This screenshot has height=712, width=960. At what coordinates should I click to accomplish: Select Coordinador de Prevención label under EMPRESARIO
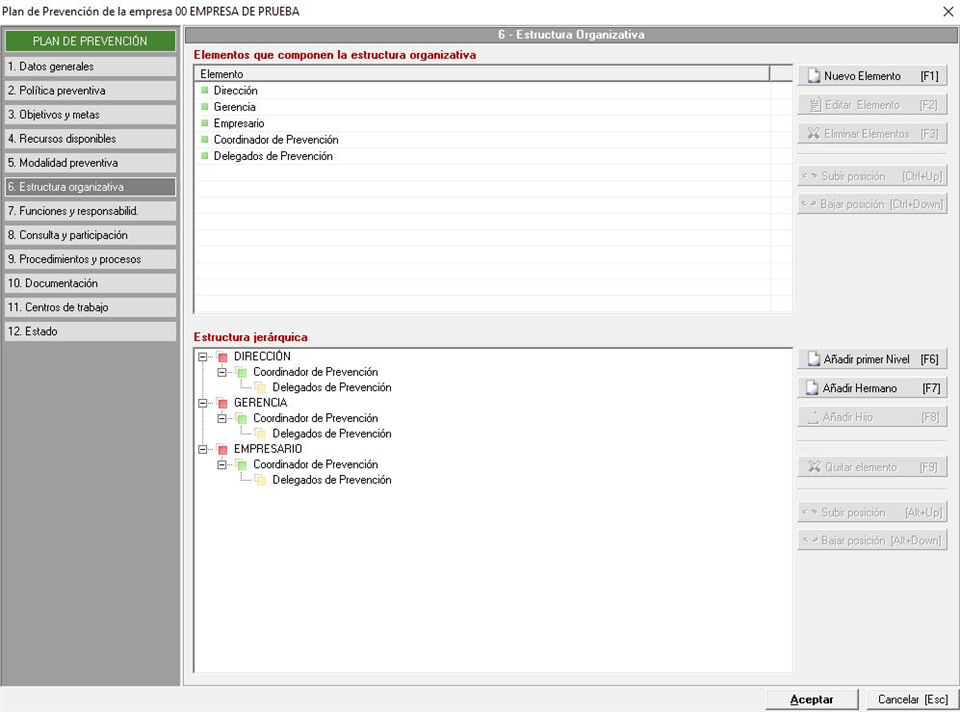click(315, 465)
